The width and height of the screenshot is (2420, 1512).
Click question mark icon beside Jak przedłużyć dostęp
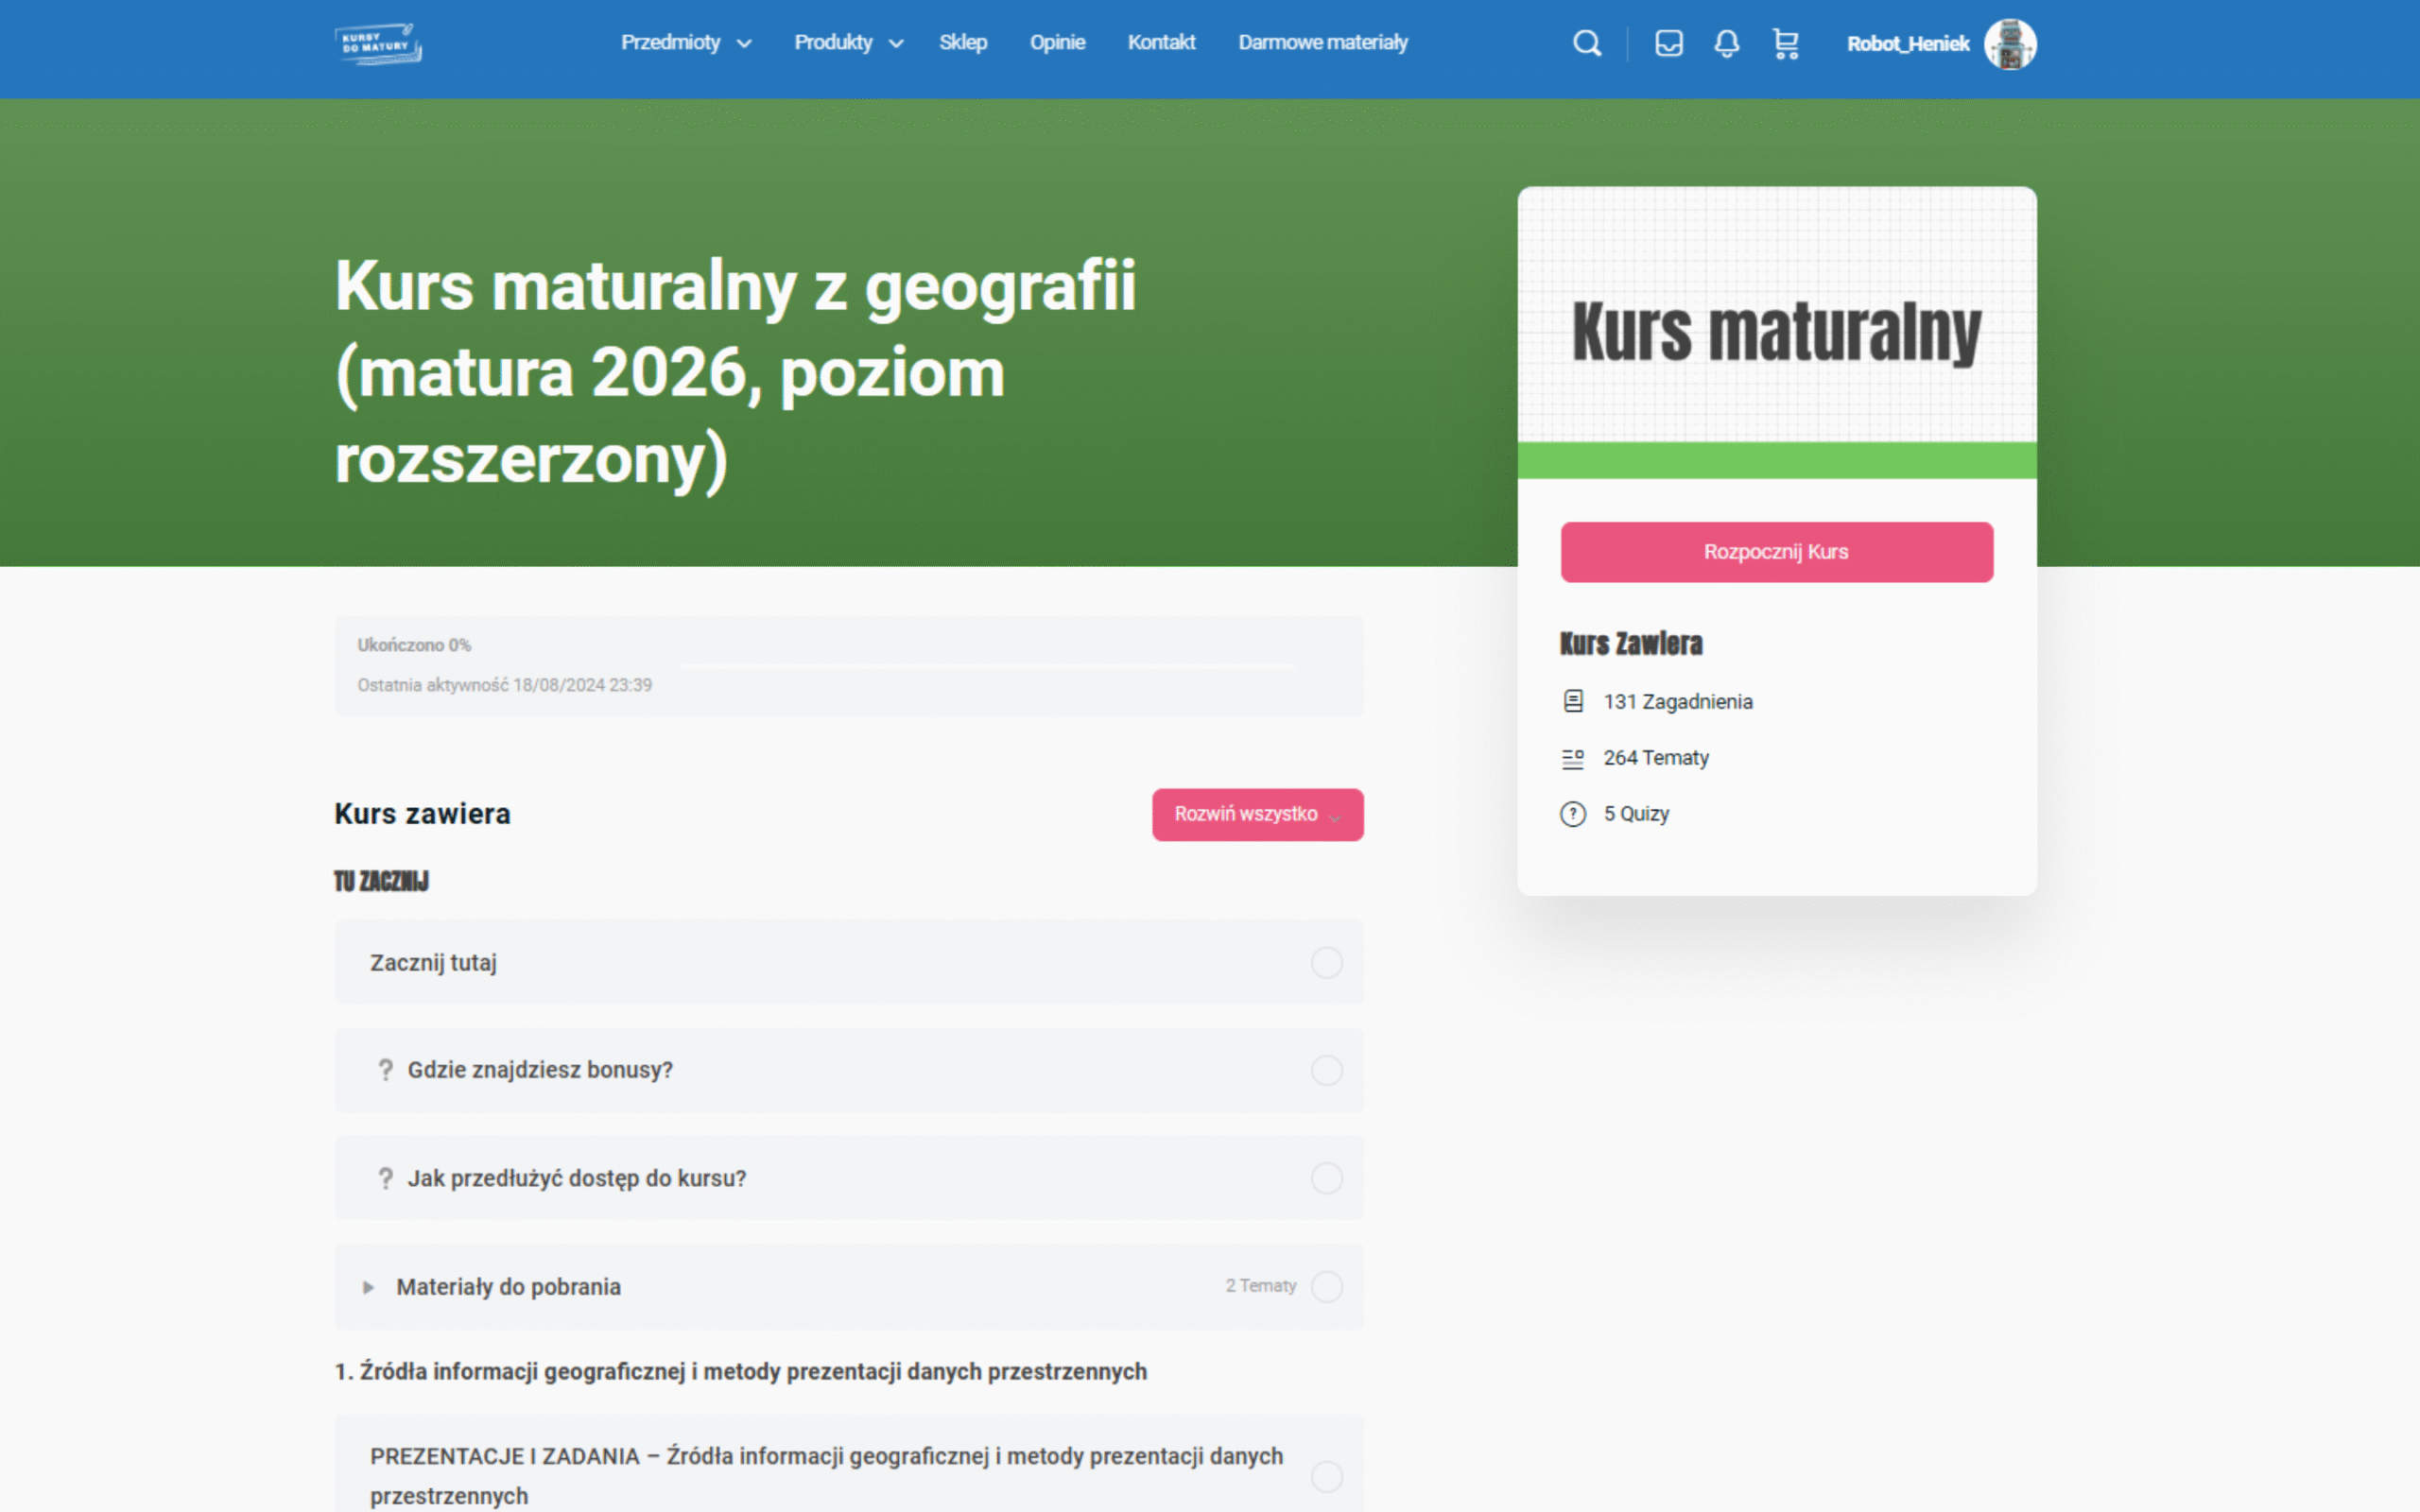point(385,1178)
